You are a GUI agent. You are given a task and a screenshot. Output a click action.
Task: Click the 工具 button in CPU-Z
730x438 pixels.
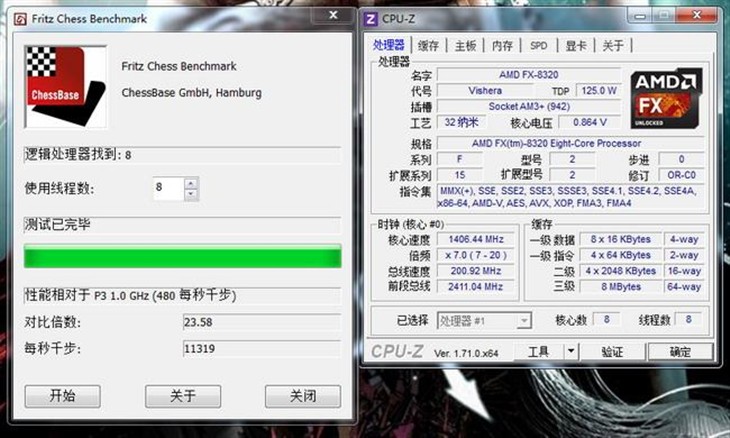[539, 351]
